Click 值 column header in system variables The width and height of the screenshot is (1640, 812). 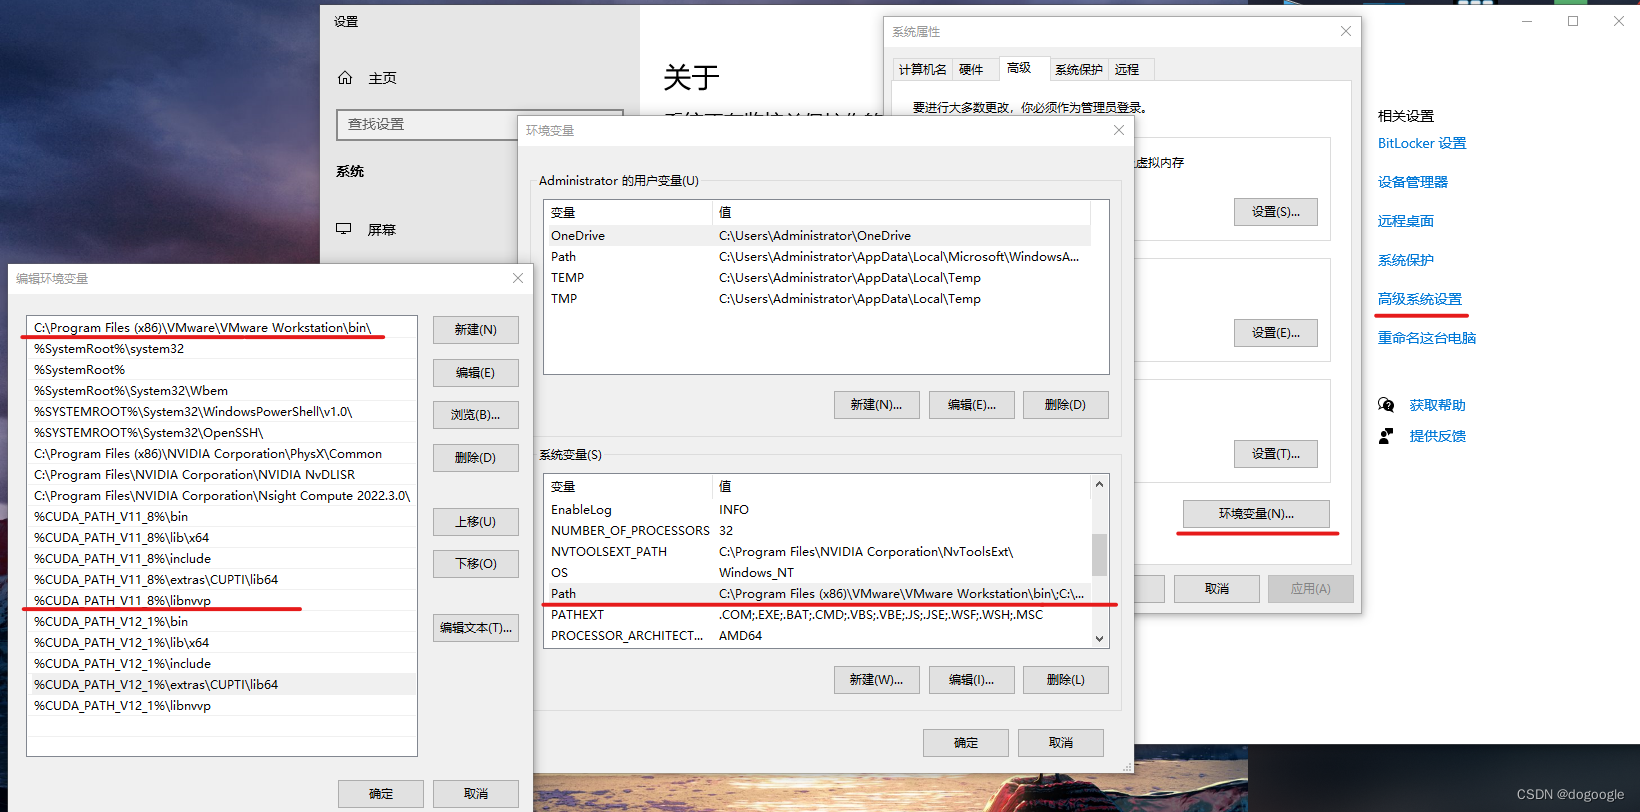click(x=901, y=487)
